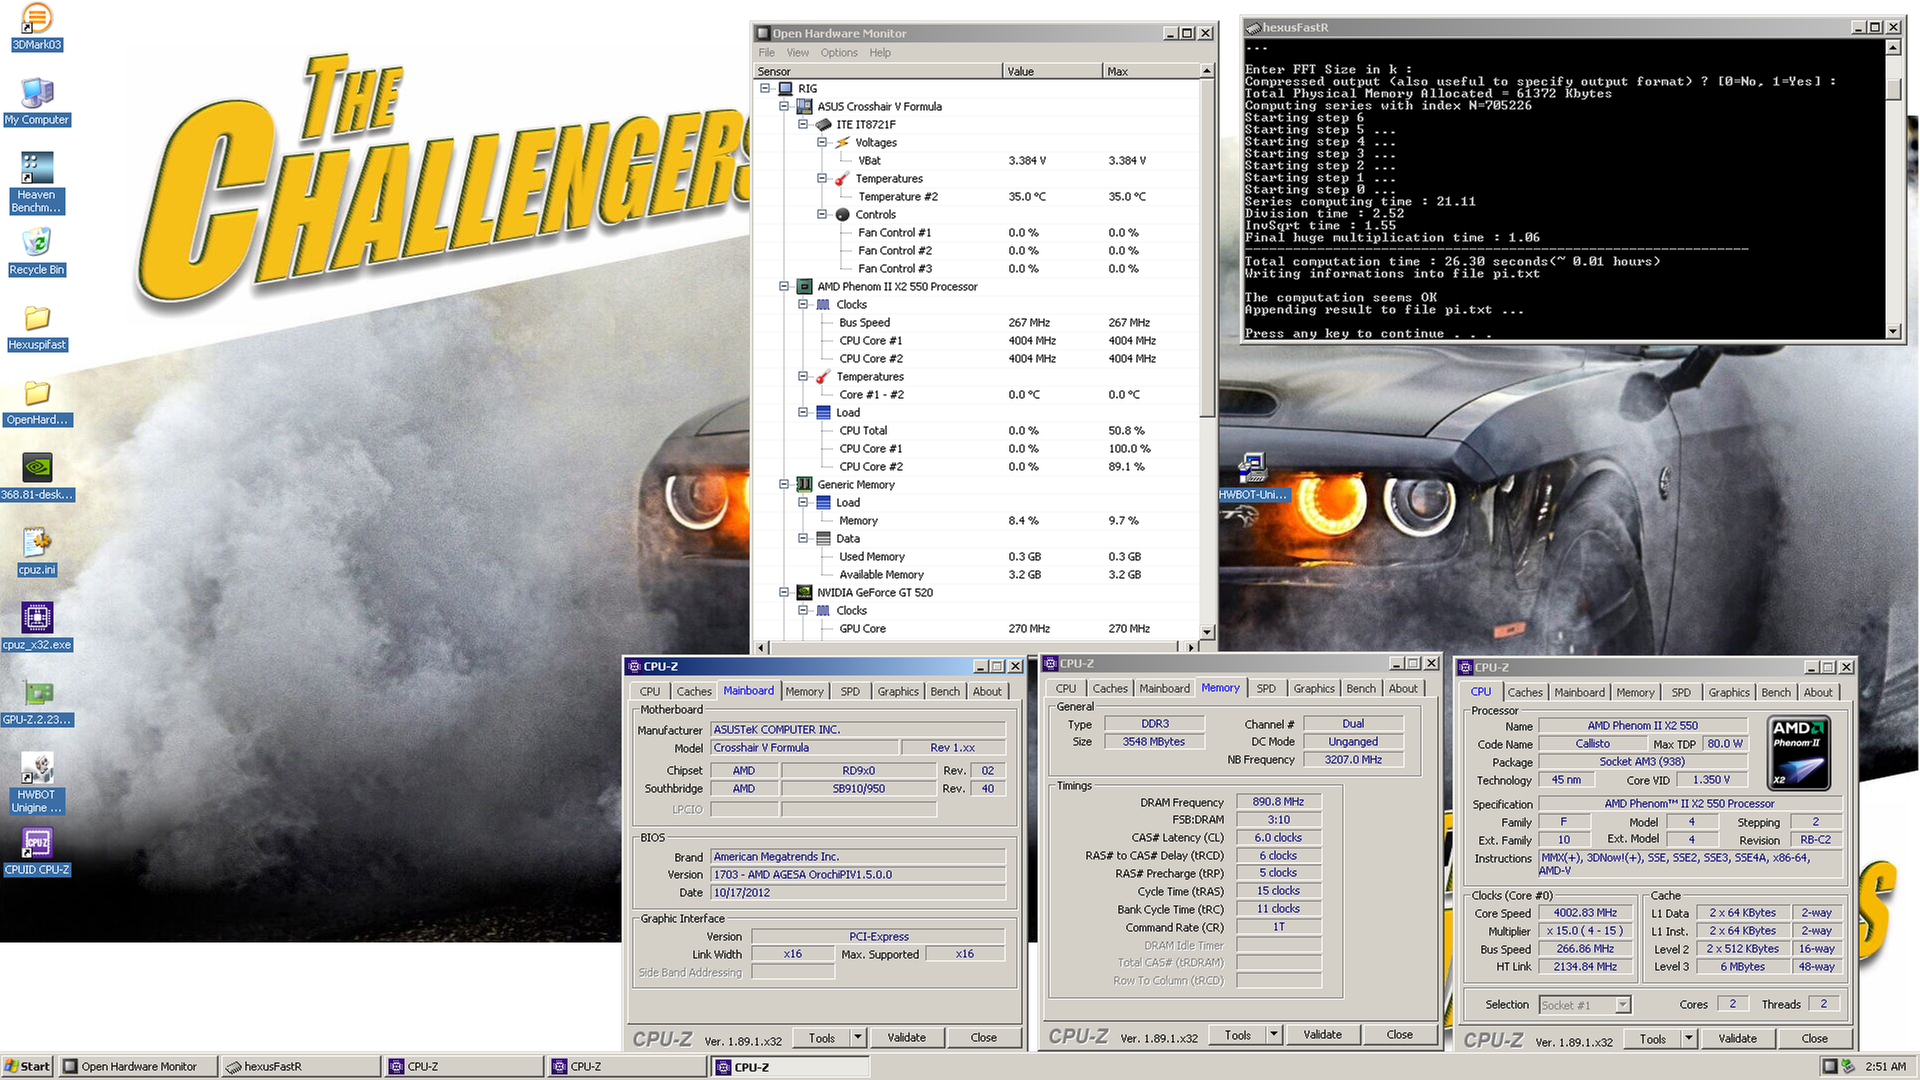Select the Load bars icon under Generic Memory
The image size is (1920, 1080).
pos(824,502)
